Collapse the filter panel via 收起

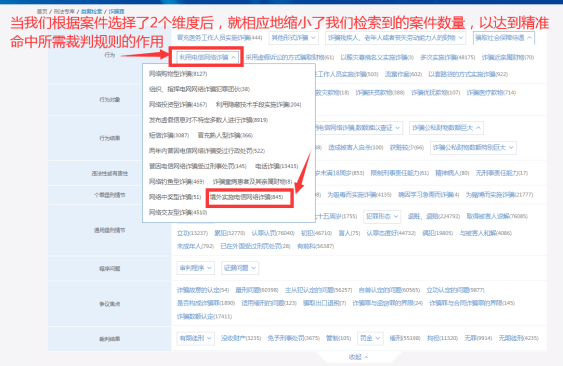pos(358,357)
